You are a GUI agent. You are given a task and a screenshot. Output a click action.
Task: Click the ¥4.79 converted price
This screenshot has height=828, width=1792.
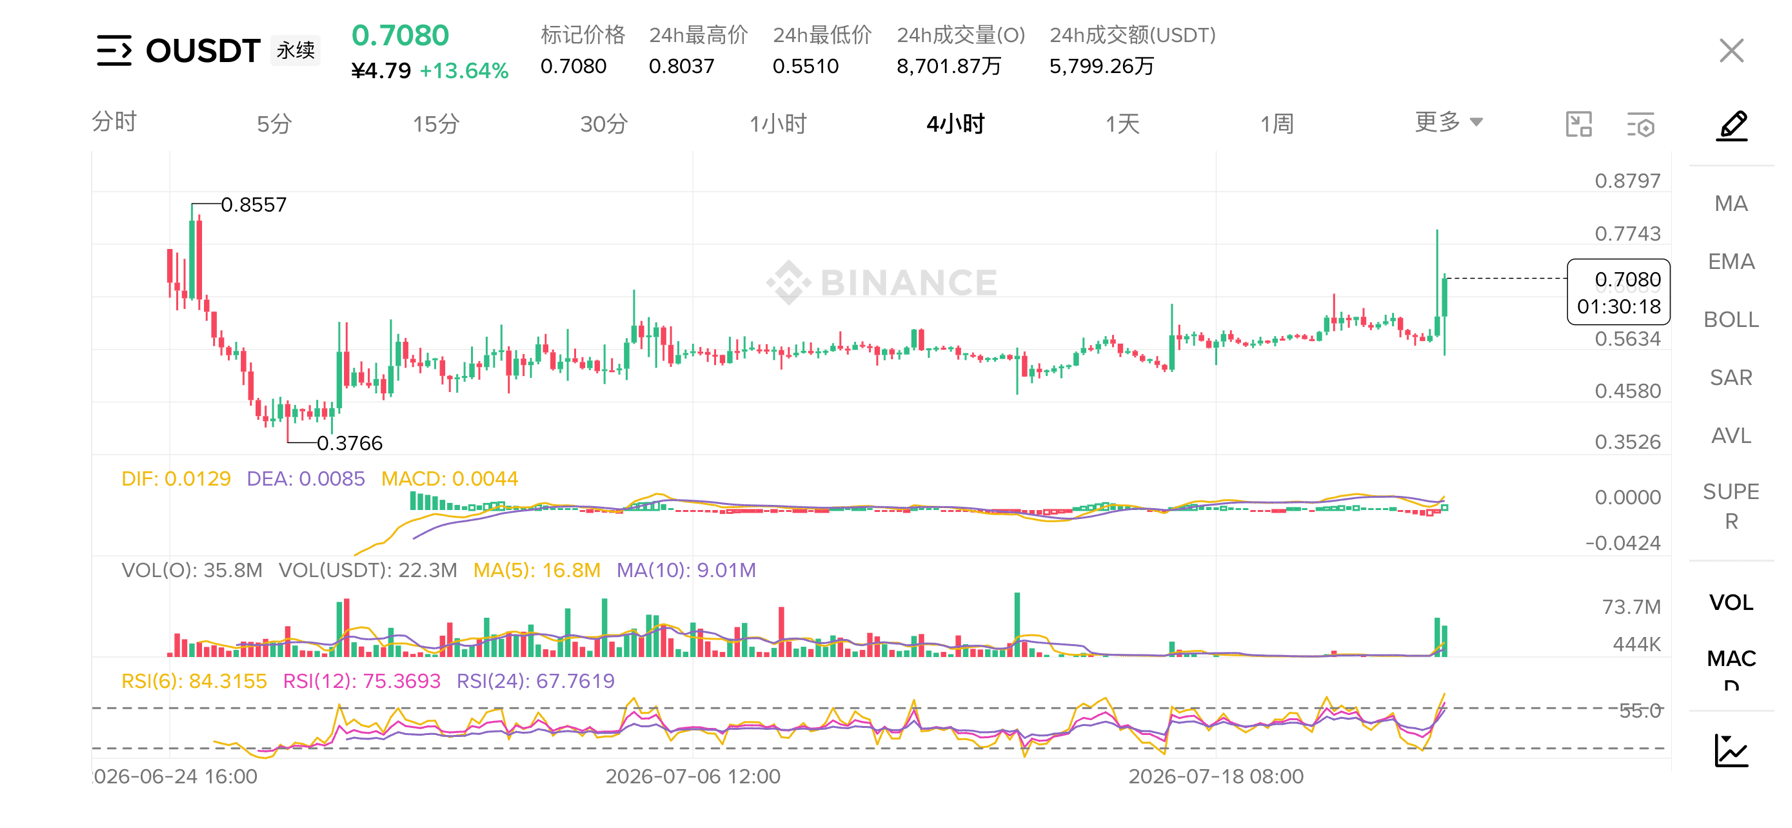[x=381, y=71]
